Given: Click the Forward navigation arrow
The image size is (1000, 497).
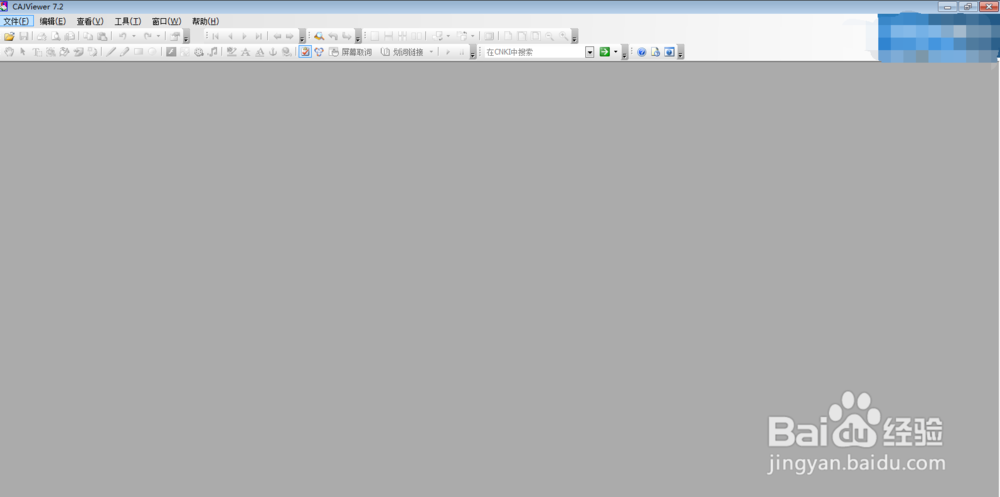Looking at the screenshot, I should pos(290,36).
